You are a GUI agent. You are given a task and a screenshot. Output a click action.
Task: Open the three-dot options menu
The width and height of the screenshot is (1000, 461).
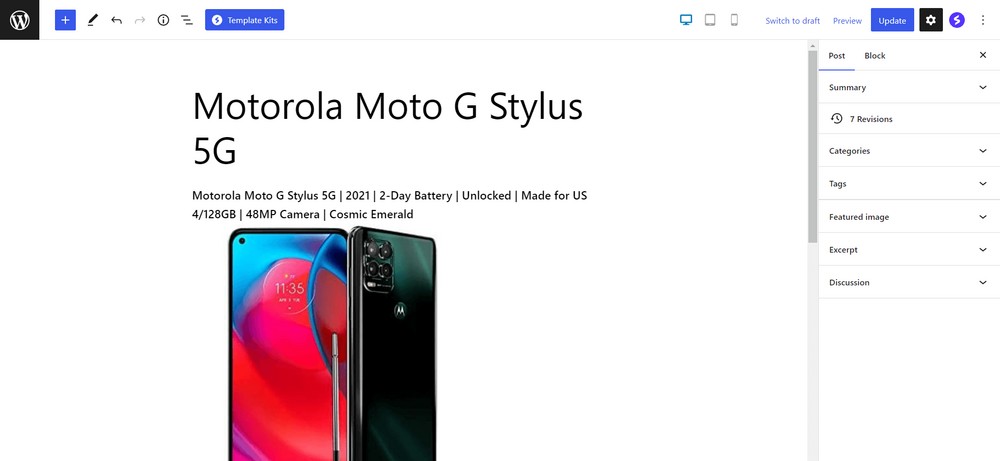(x=982, y=20)
